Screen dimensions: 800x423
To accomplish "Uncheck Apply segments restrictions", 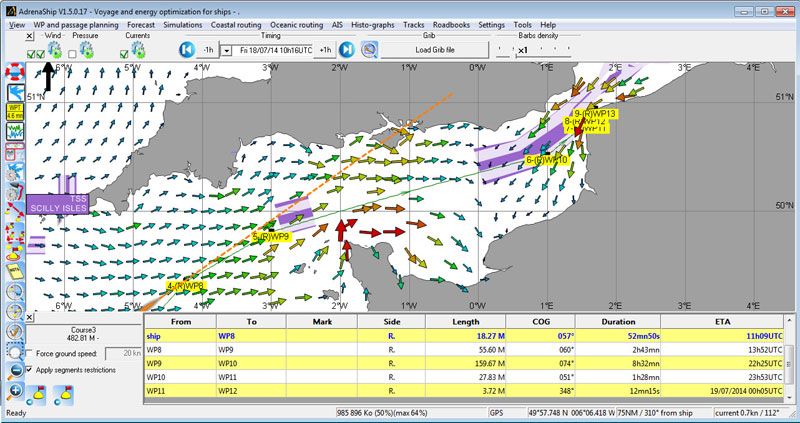I will click(x=30, y=370).
